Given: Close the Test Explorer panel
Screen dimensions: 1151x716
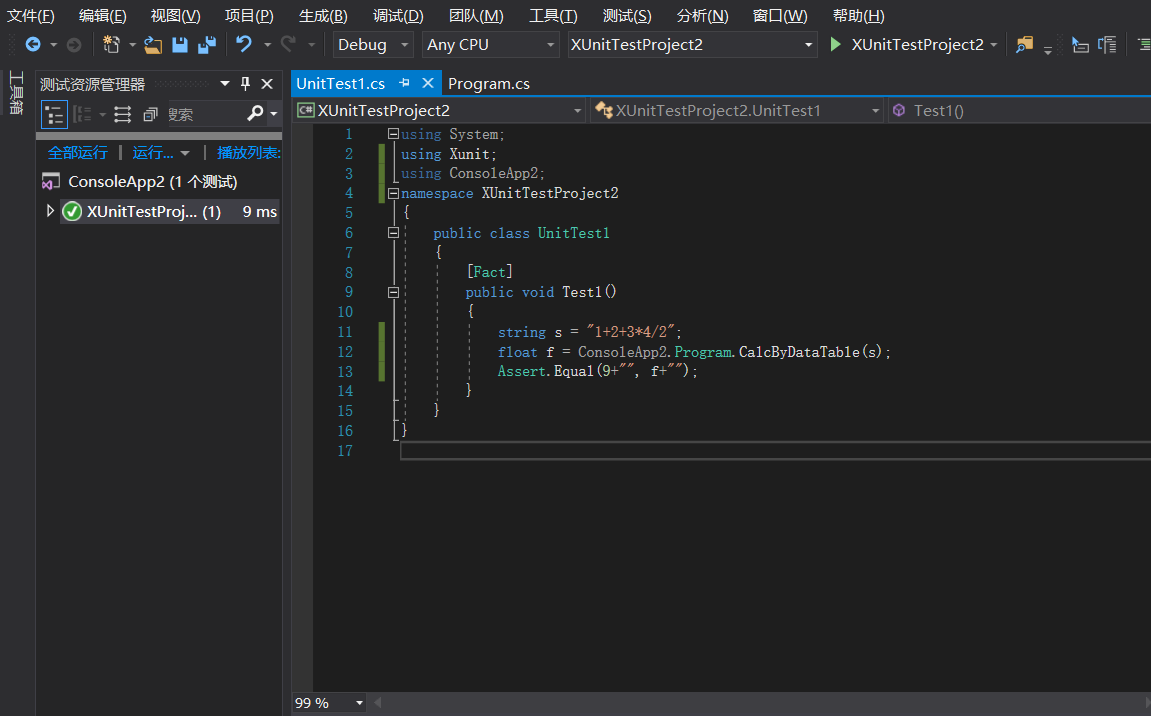Looking at the screenshot, I should (x=267, y=84).
